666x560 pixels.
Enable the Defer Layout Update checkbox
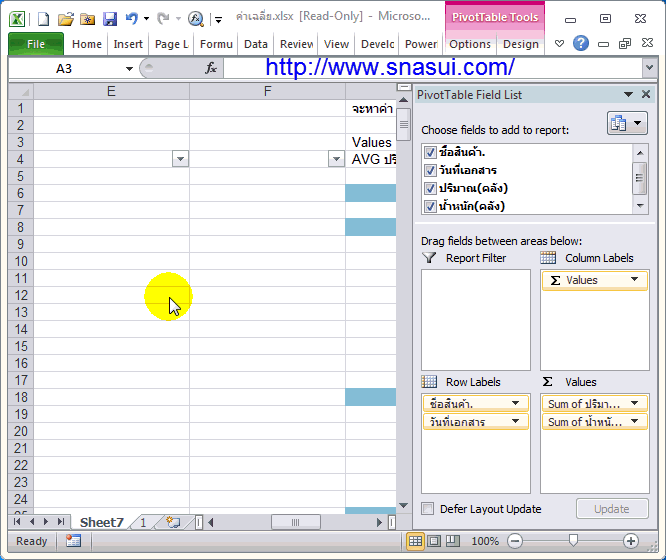[428, 509]
